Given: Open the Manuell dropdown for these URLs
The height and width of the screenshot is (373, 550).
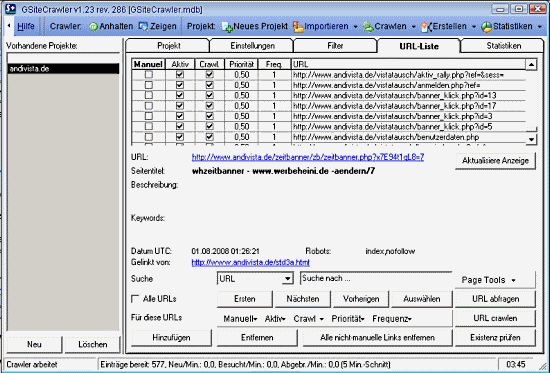Looking at the screenshot, I should pos(240,319).
